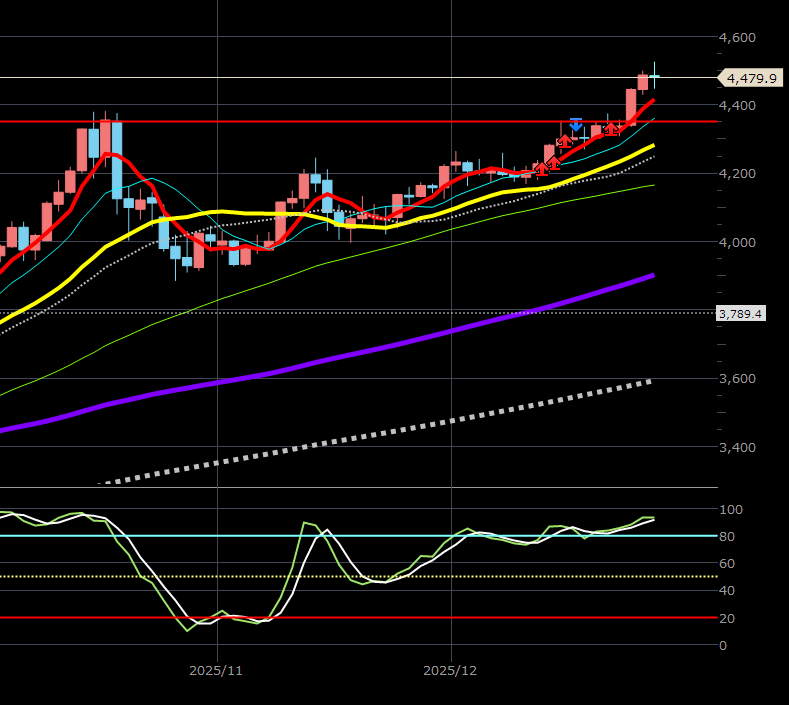Click the rightmost red up-arrow signal marker

point(613,129)
